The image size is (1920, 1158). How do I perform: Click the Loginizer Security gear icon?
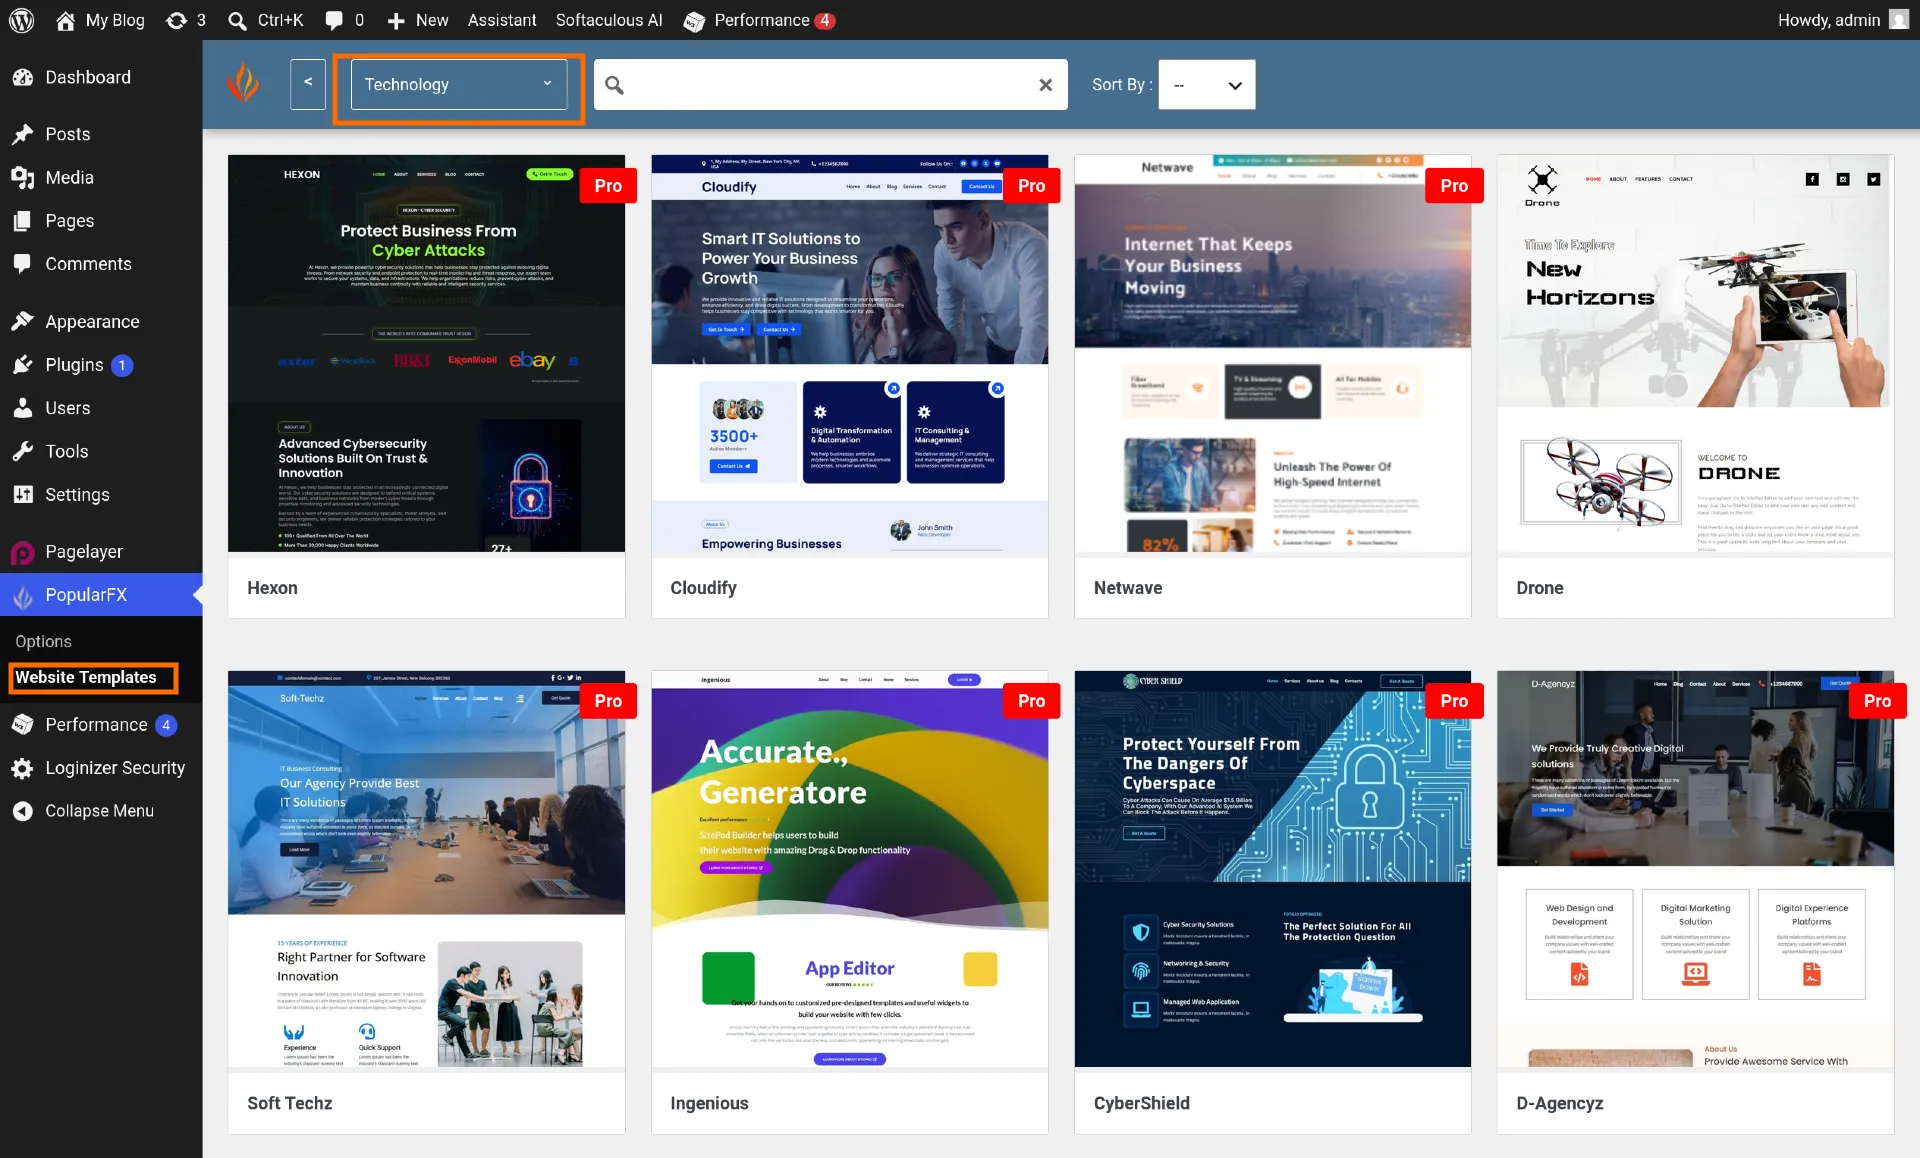tap(22, 768)
